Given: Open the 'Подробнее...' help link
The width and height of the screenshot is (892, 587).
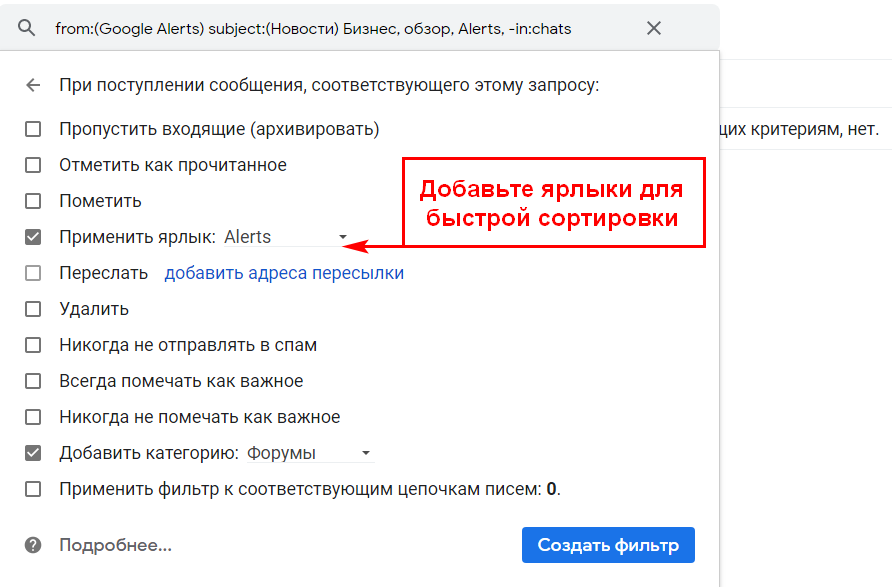Looking at the screenshot, I should [115, 545].
